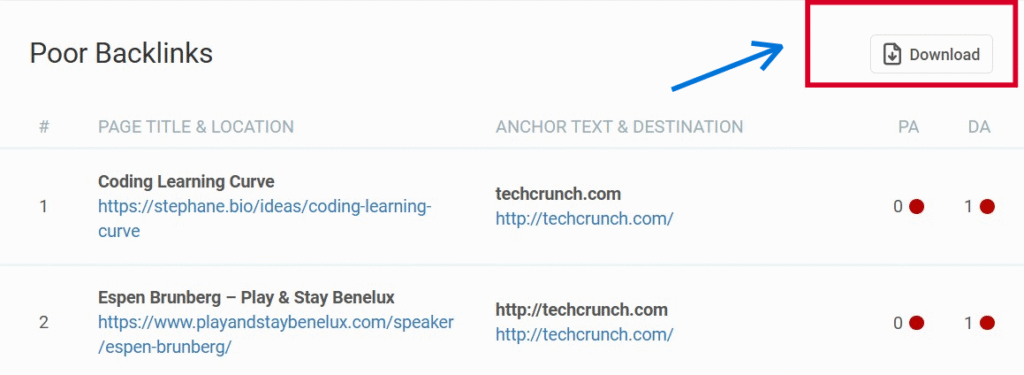Click the red DA indicator in row 2
Image resolution: width=1024 pixels, height=375 pixels.
[x=987, y=323]
